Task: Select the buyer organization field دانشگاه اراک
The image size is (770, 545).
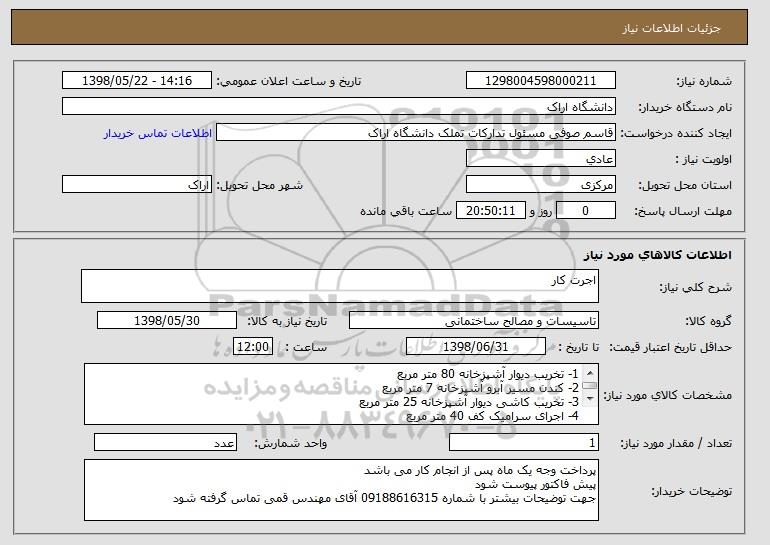Action: pos(339,107)
